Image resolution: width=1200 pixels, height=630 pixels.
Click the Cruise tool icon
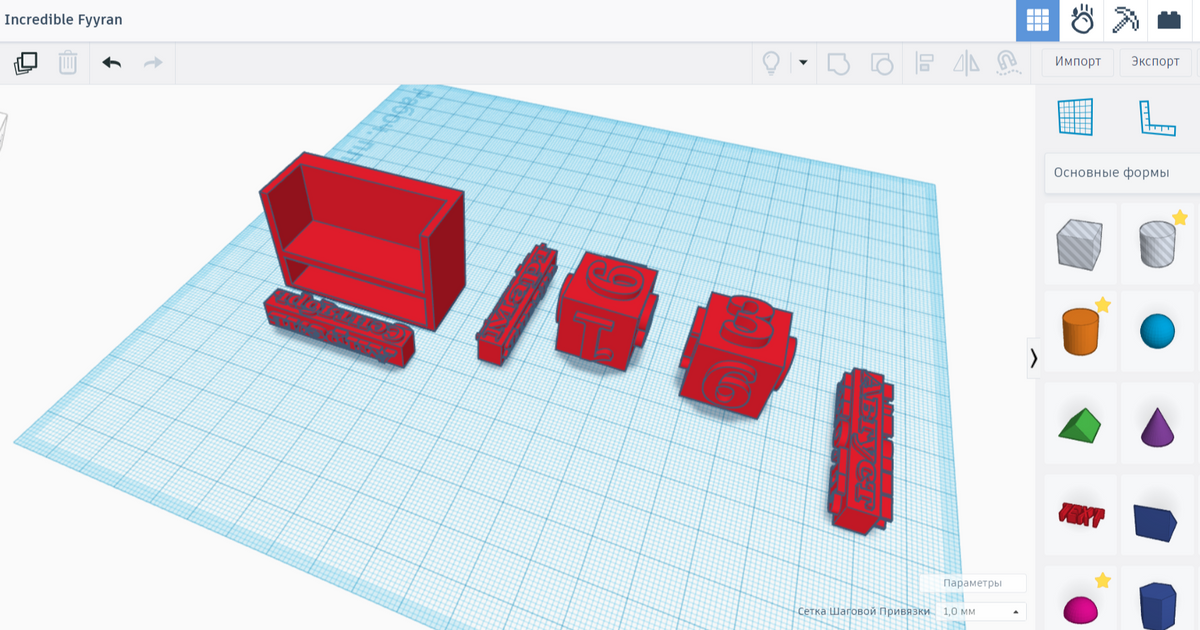point(1008,63)
